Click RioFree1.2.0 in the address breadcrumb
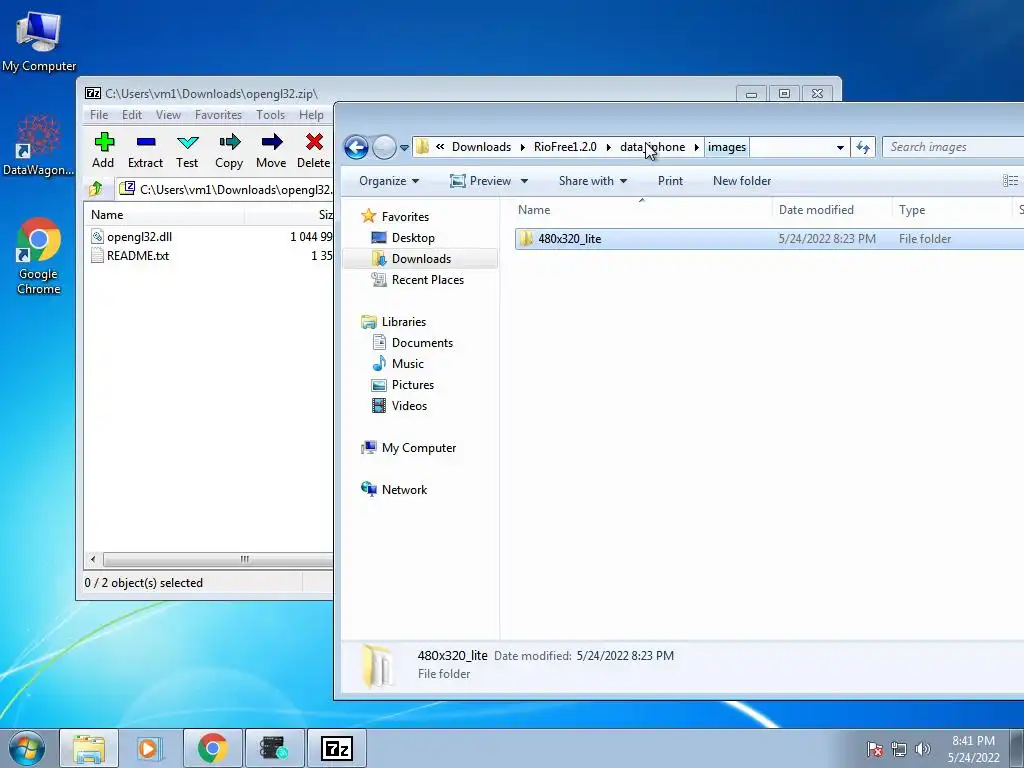1024x768 pixels. click(565, 147)
